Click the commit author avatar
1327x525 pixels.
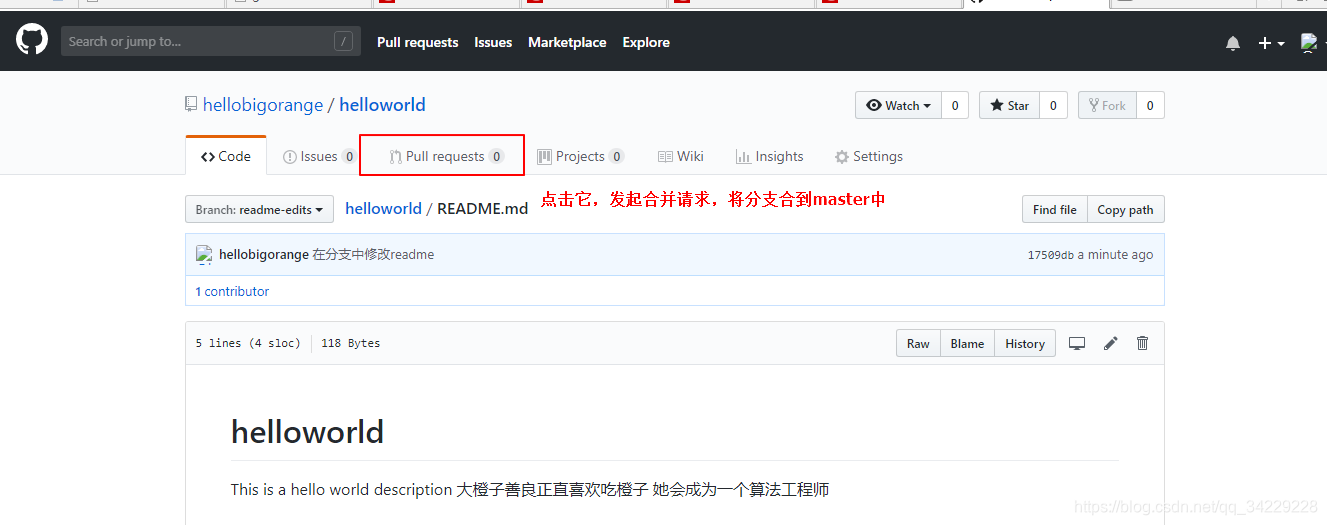point(204,254)
